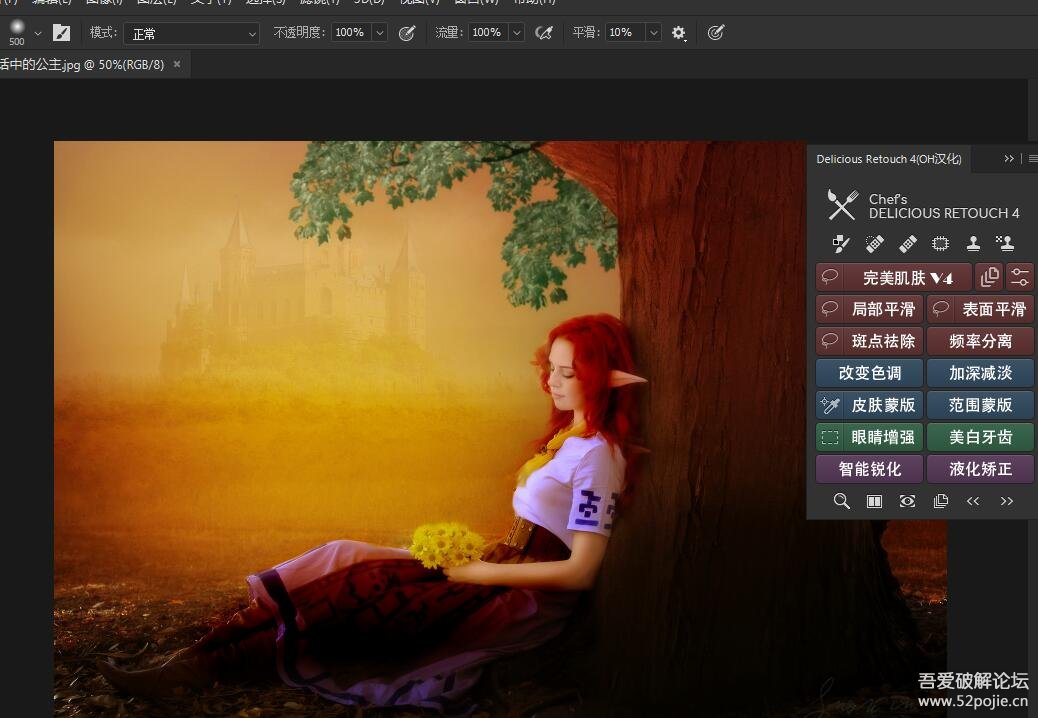1038x718 pixels.
Task: Close the 公主.jpg document tab
Action: 177,64
